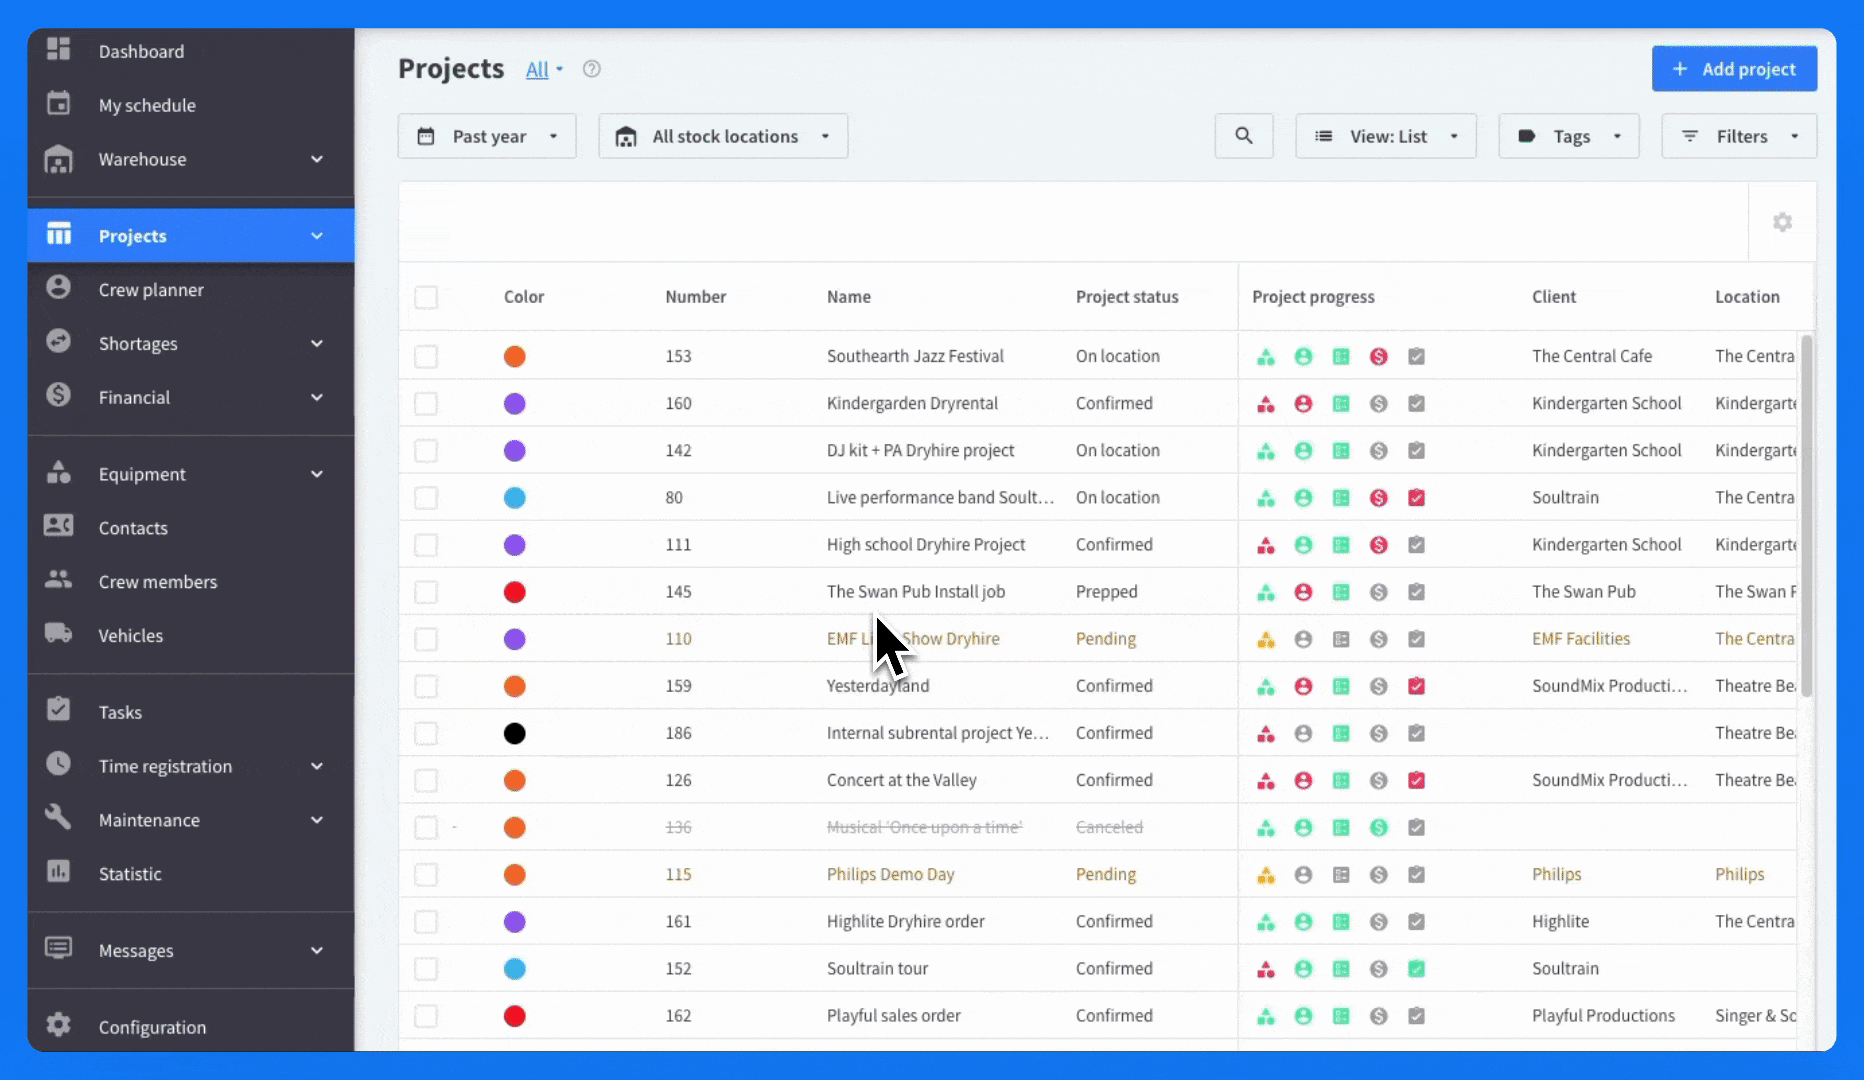This screenshot has height=1080, width=1864.
Task: Open the All stock locations dropdown
Action: click(723, 136)
